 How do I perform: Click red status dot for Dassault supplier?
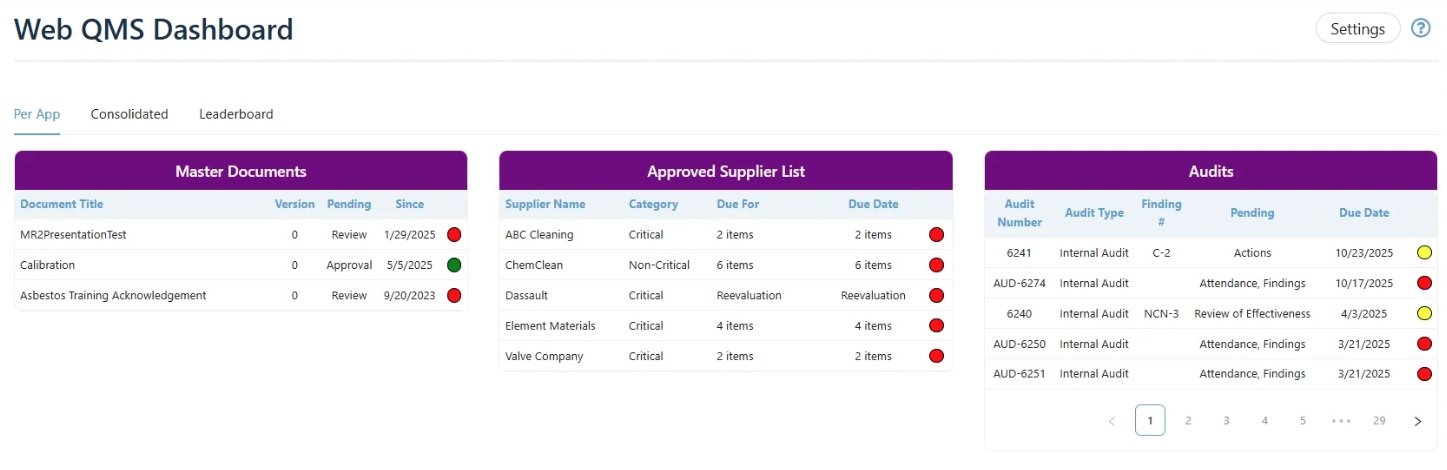pyautogui.click(x=937, y=295)
